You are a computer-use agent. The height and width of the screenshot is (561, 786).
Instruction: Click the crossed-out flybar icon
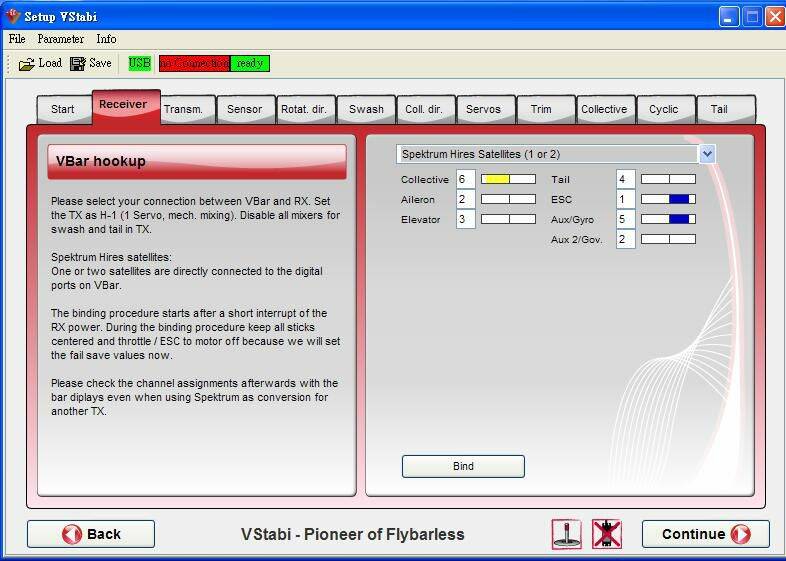coord(607,534)
